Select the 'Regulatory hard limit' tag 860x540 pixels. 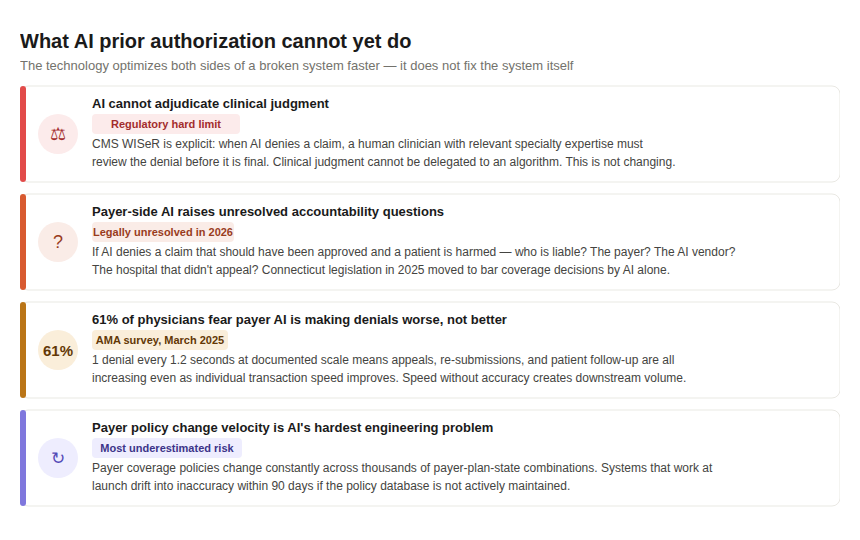point(166,124)
